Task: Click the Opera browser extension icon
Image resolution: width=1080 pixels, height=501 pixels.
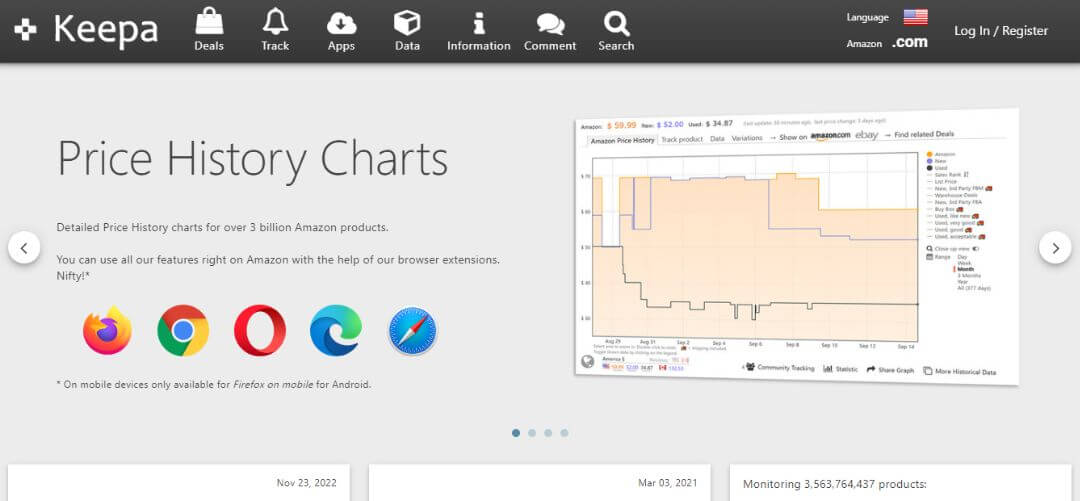Action: [260, 330]
